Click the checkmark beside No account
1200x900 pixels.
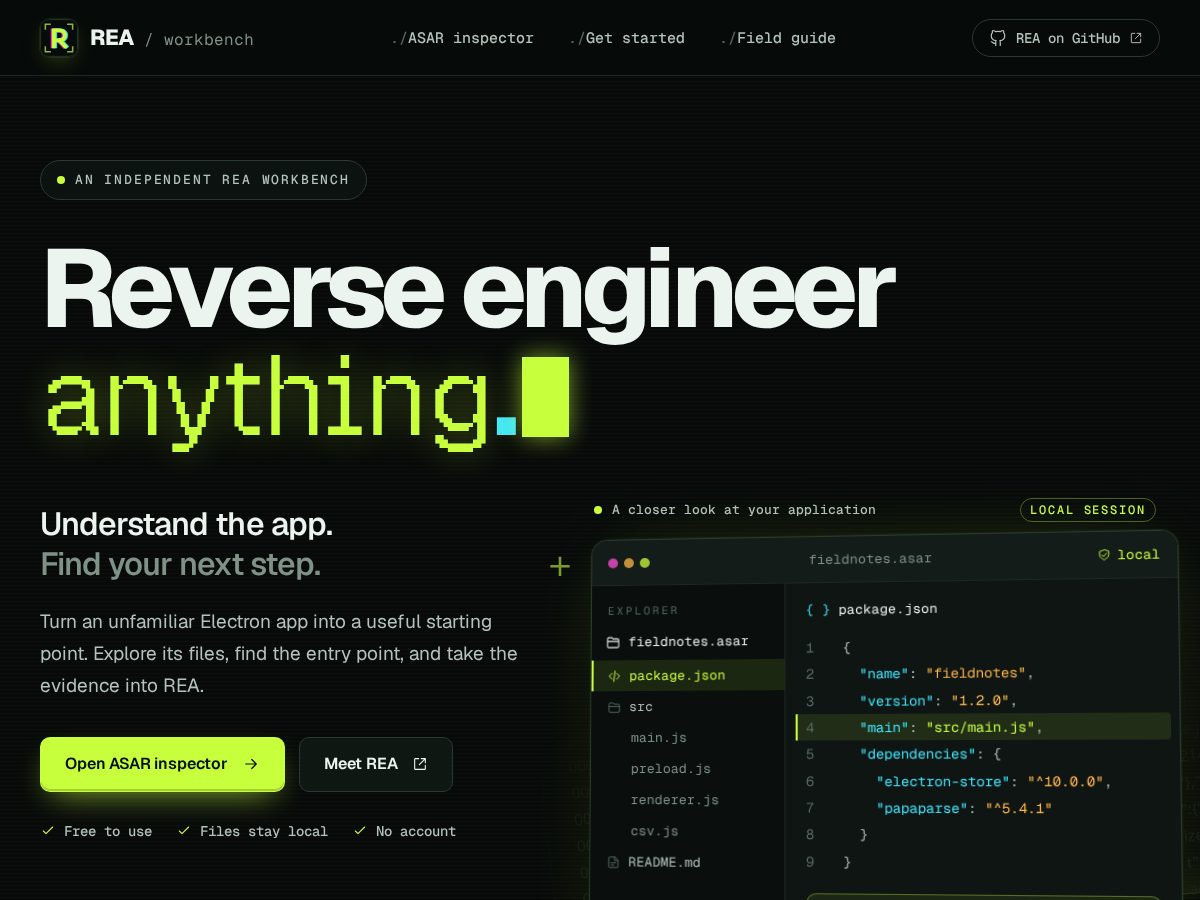pos(360,831)
